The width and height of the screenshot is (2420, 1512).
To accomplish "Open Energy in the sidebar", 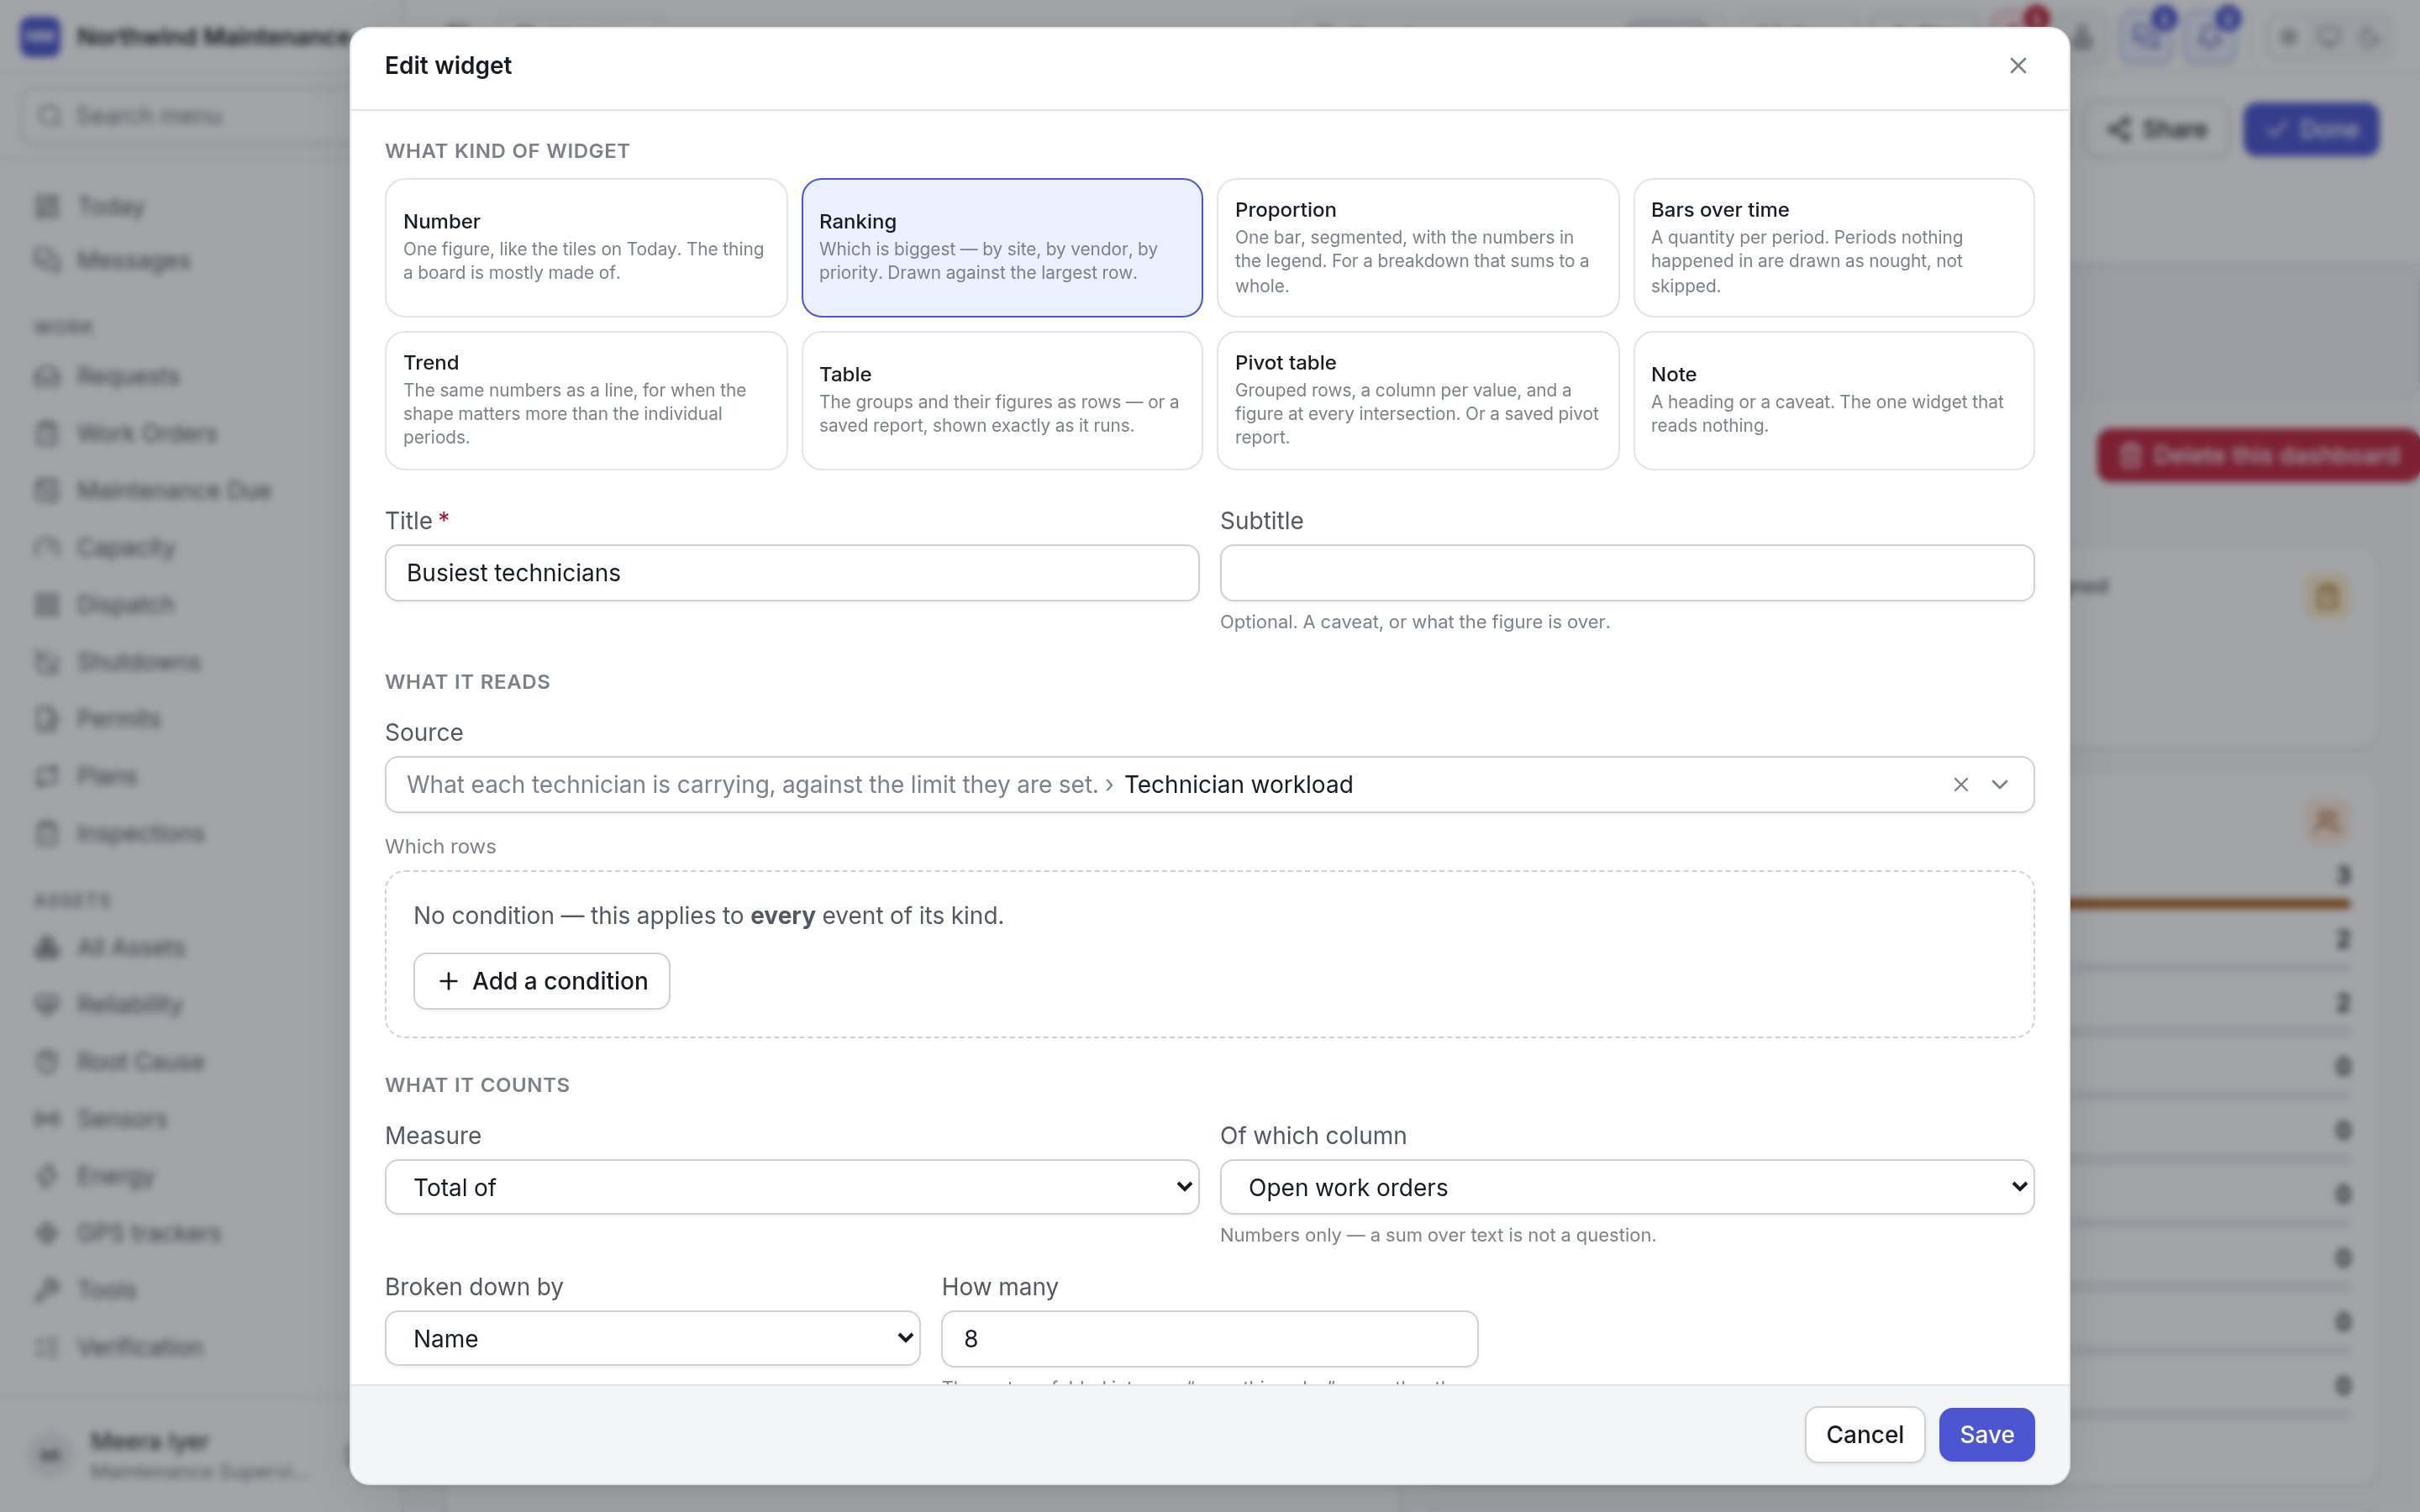I will coord(115,1176).
